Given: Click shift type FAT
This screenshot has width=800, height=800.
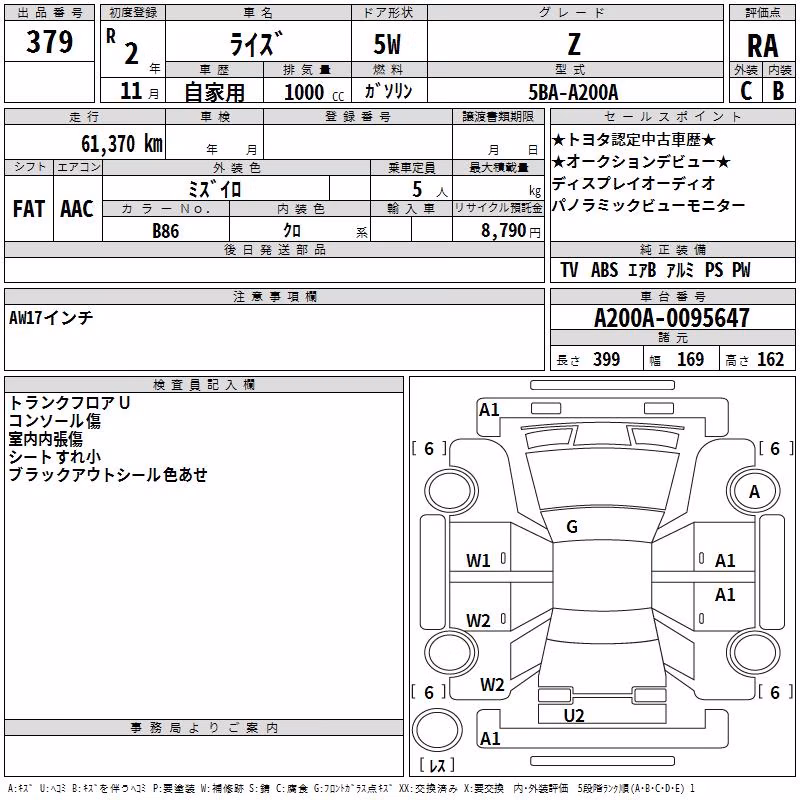Looking at the screenshot, I should 29,209.
